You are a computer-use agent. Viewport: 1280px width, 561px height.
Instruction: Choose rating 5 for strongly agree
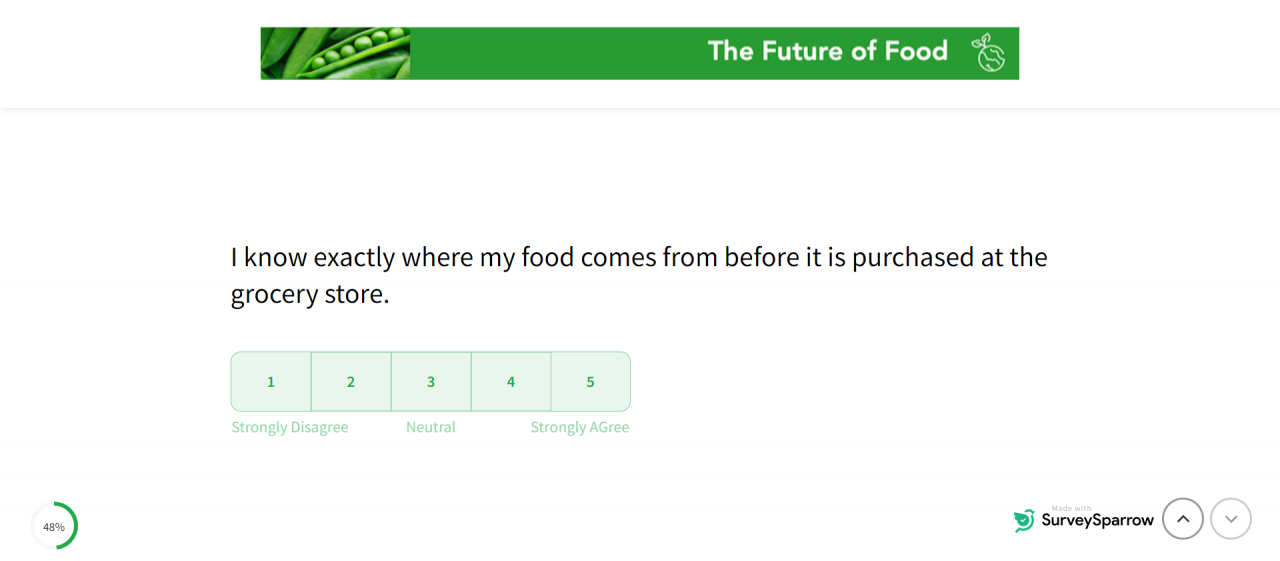click(590, 382)
